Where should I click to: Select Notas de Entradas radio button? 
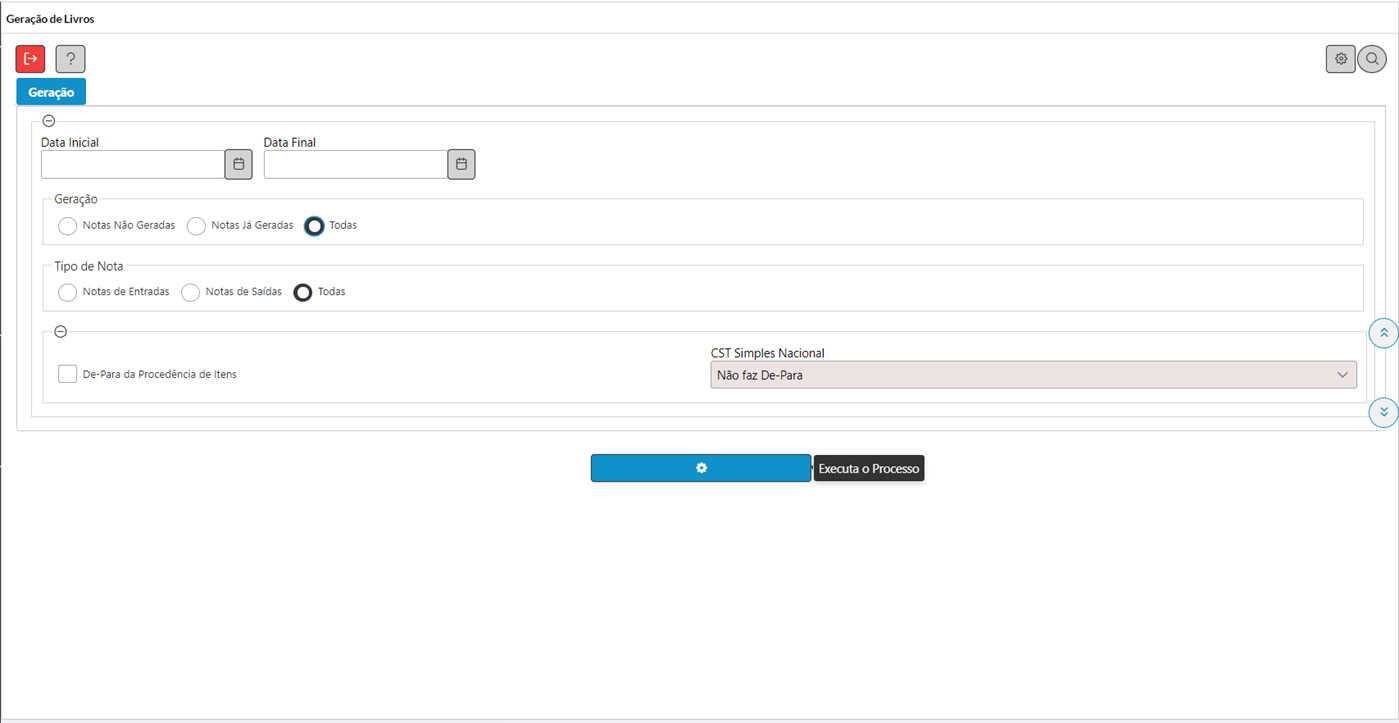pyautogui.click(x=67, y=292)
